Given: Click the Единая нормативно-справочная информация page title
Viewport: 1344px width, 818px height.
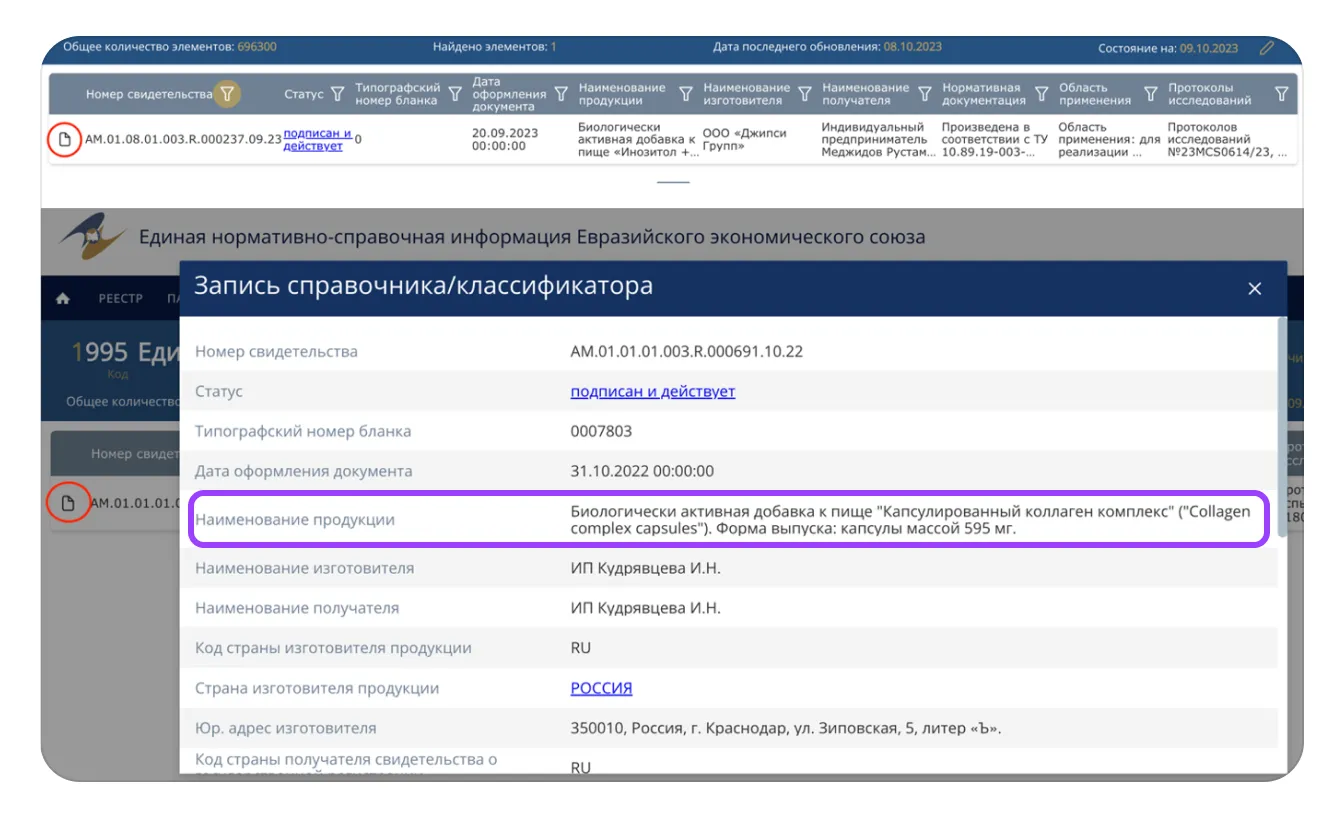Looking at the screenshot, I should (x=532, y=237).
